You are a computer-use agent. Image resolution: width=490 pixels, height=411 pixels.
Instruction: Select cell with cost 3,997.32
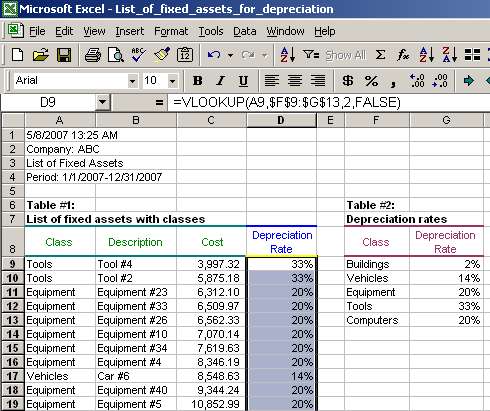coord(211,264)
